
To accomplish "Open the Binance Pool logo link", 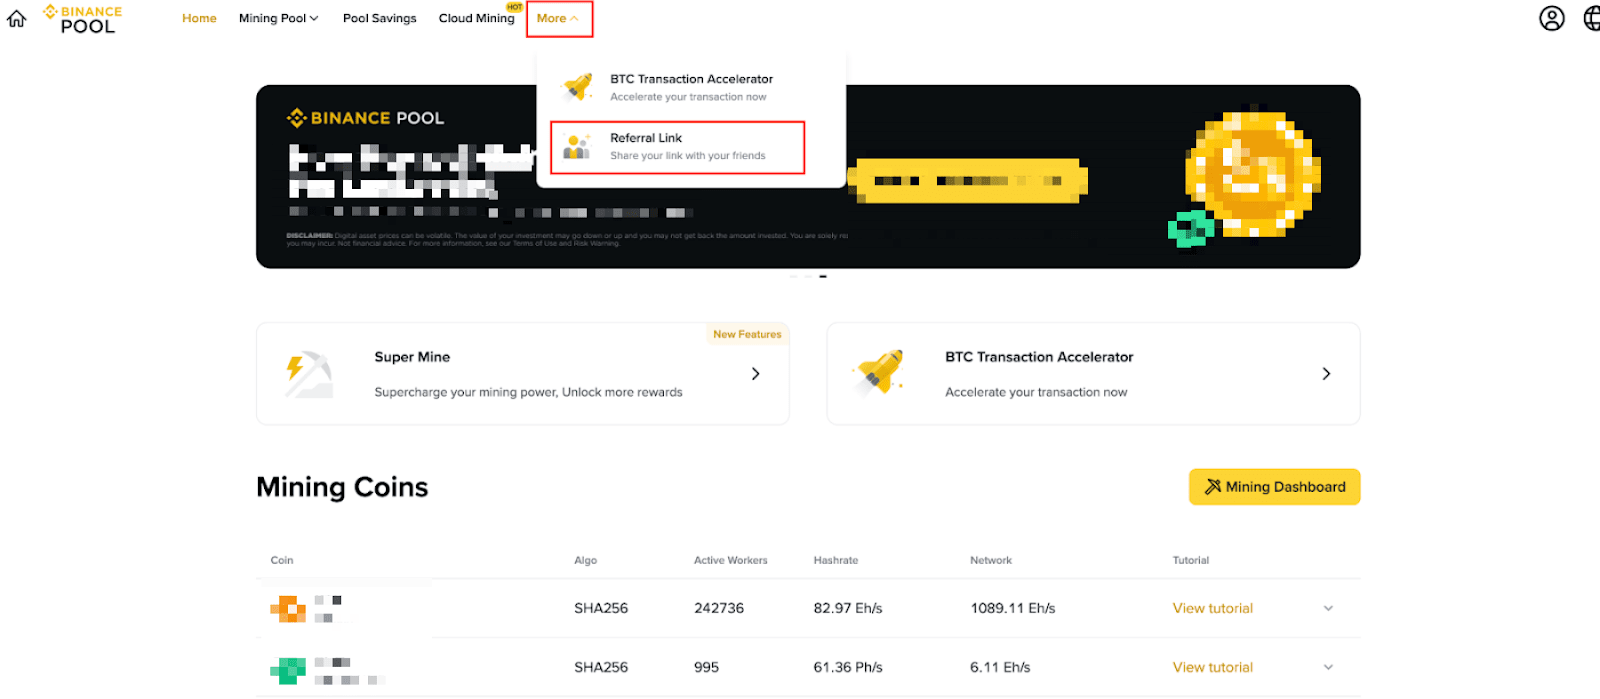I will coord(82,19).
